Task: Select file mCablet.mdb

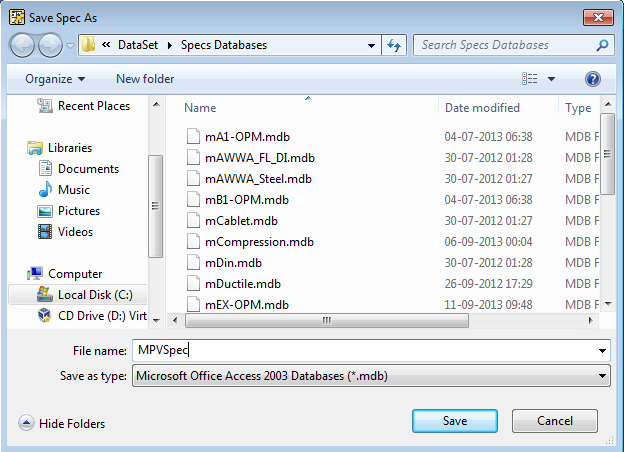Action: [241, 221]
